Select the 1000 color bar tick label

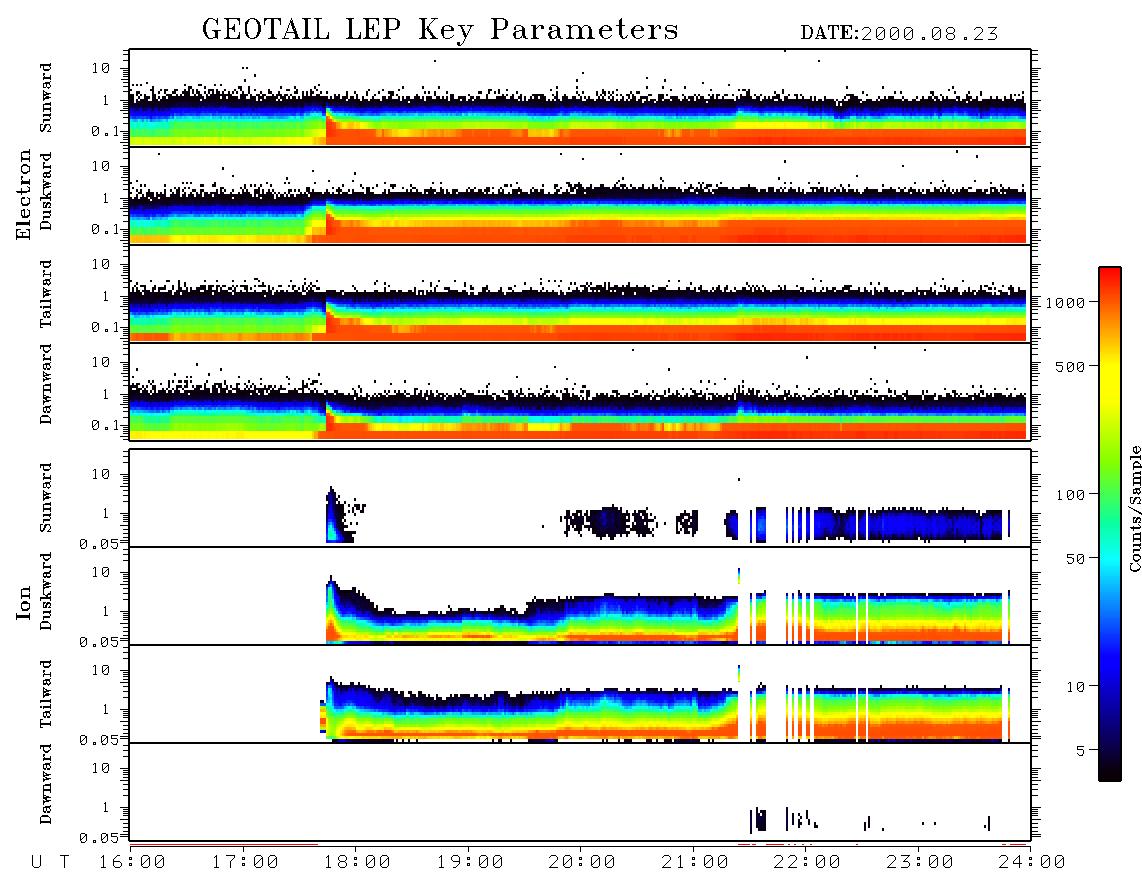click(1065, 302)
